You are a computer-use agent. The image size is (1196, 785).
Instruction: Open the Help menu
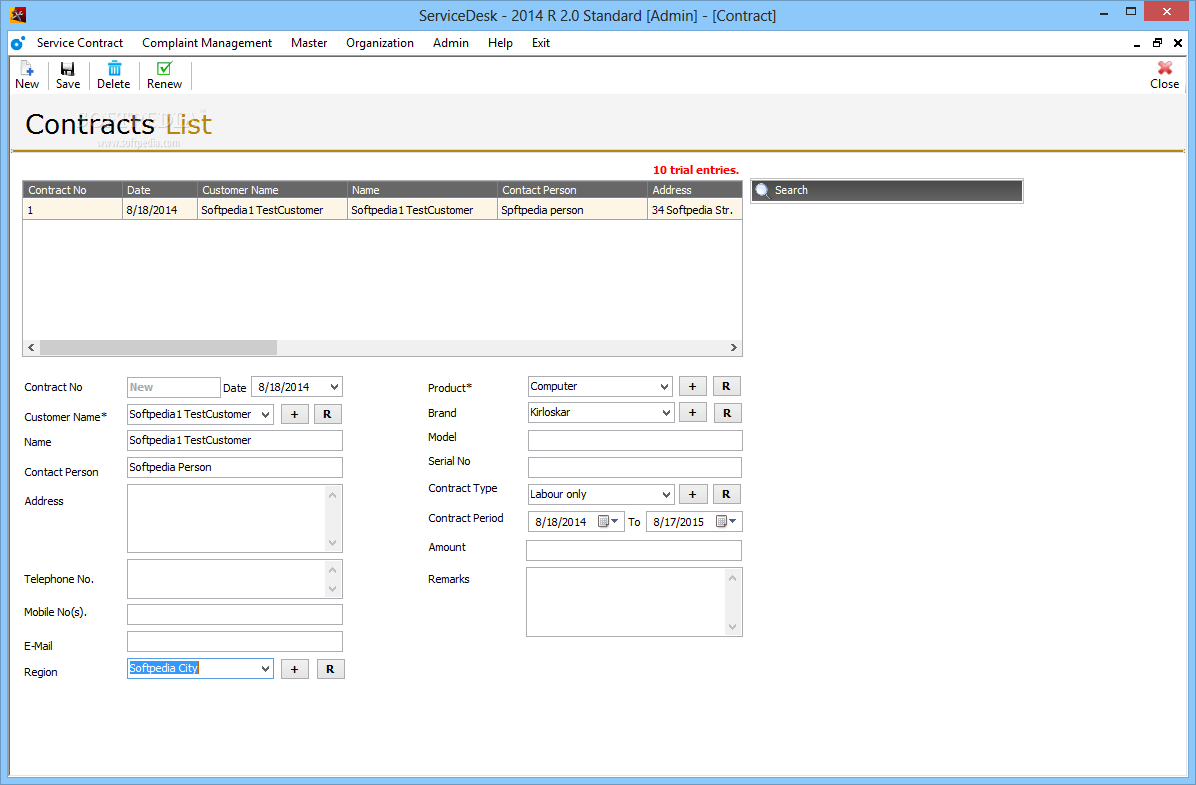tap(500, 43)
